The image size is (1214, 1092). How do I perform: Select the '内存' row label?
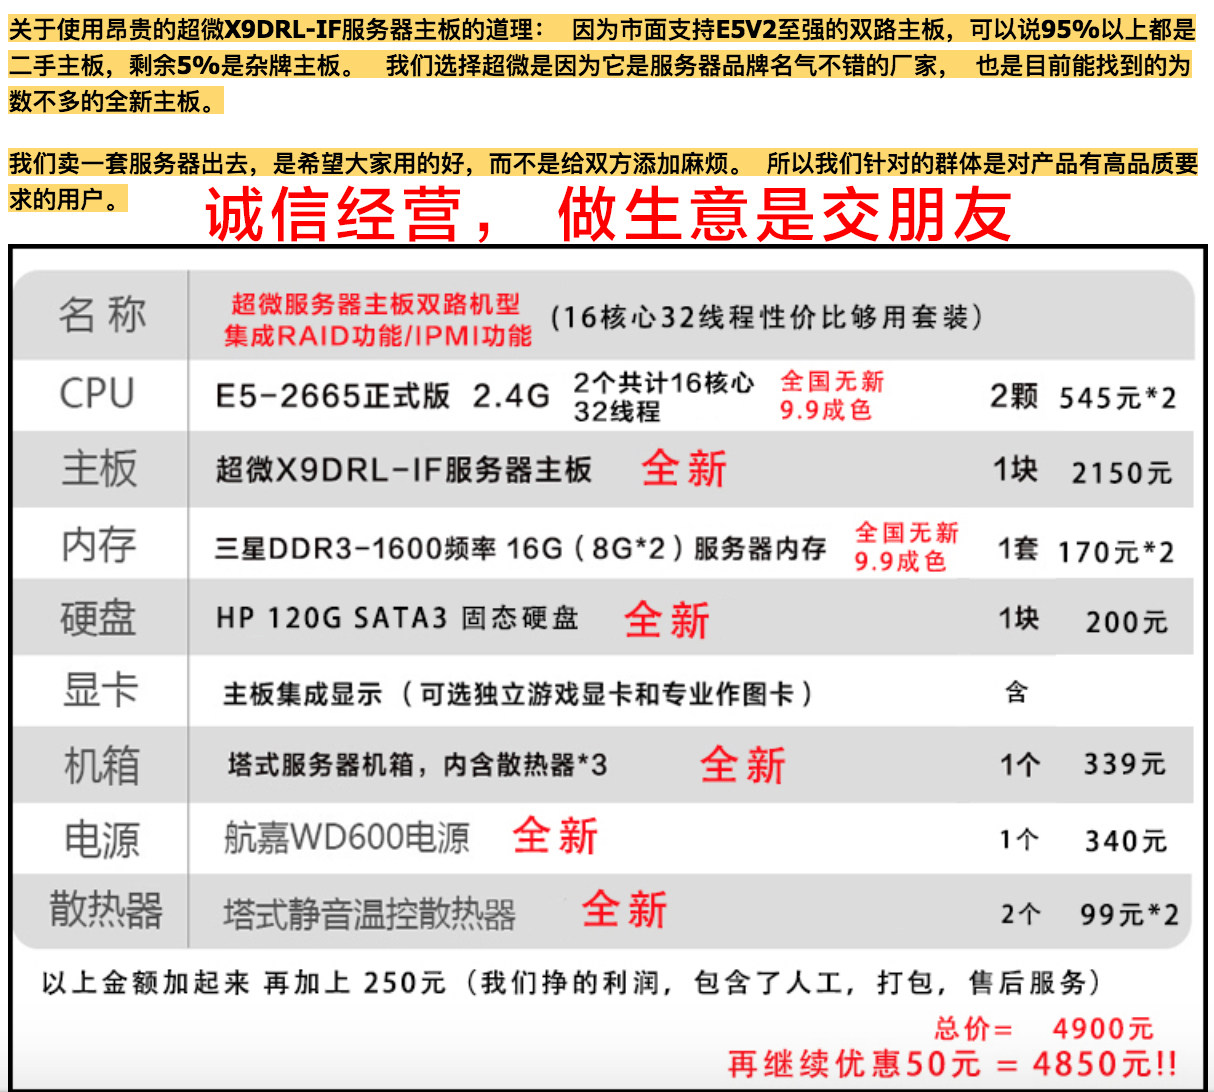pyautogui.click(x=98, y=544)
